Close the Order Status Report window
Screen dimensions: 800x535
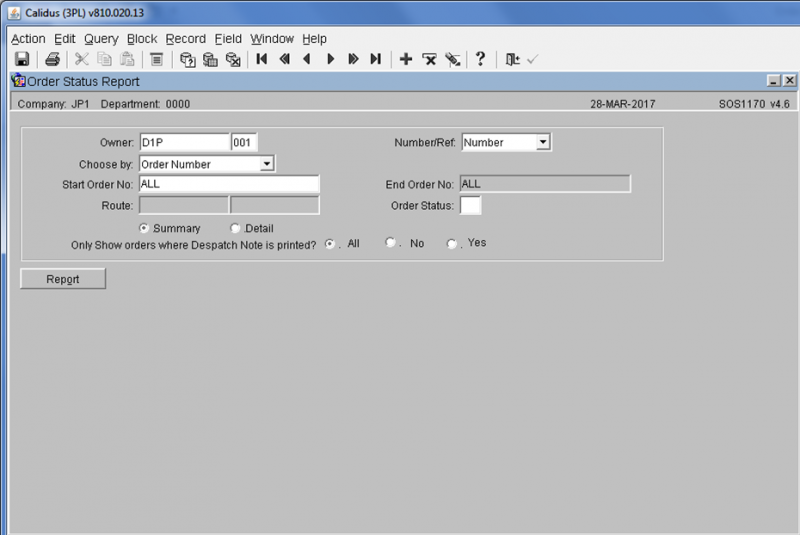(789, 81)
